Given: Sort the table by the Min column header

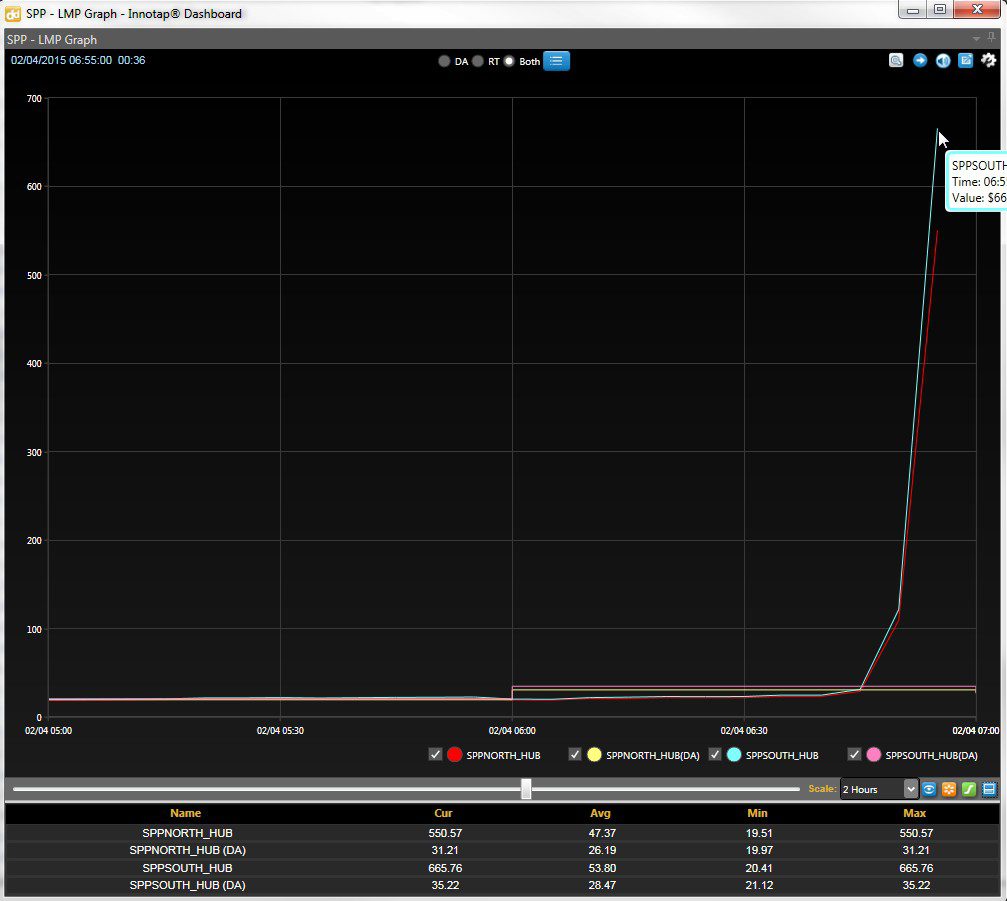Looking at the screenshot, I should tap(757, 813).
